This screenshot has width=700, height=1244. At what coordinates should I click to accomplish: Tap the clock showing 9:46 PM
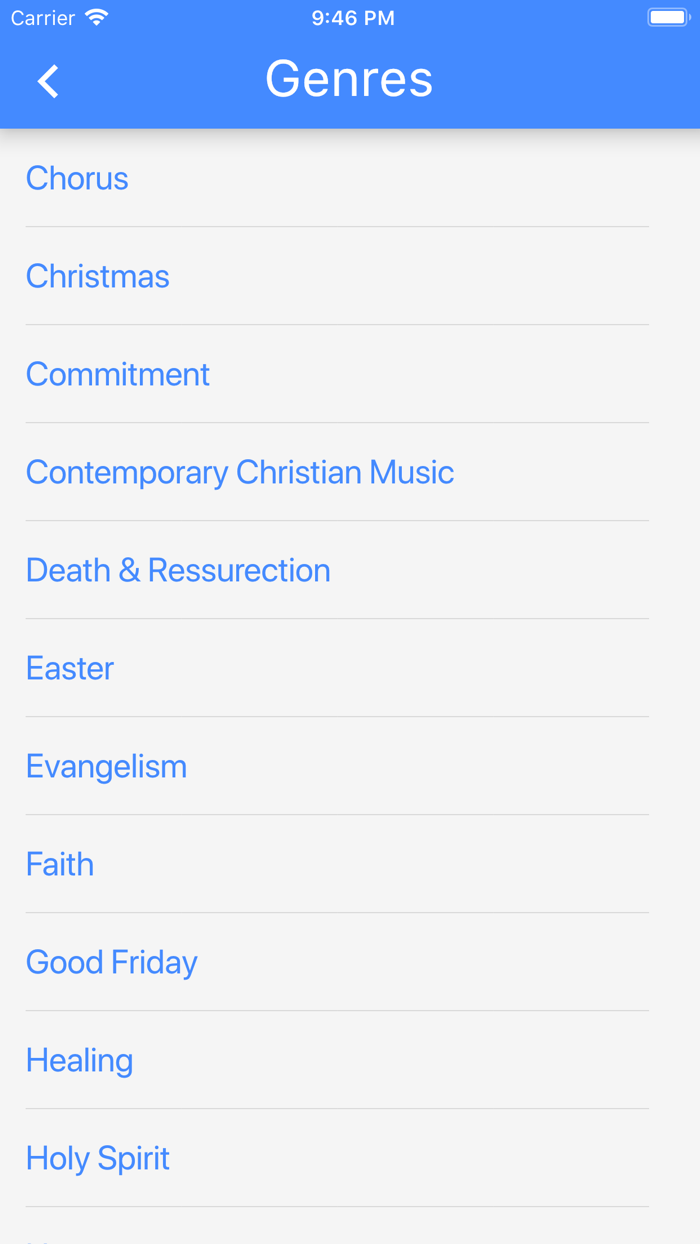(352, 17)
